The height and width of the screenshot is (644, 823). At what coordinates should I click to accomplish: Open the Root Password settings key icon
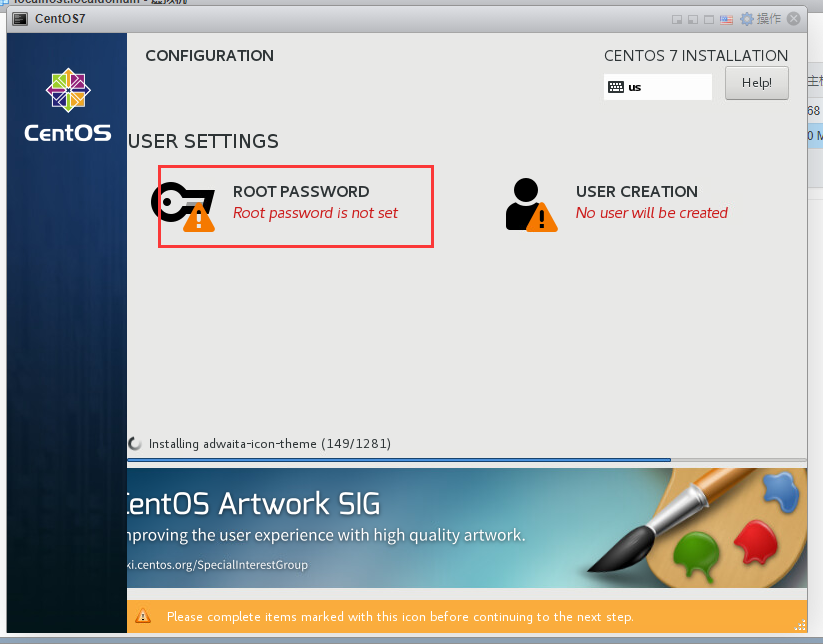coord(183,207)
